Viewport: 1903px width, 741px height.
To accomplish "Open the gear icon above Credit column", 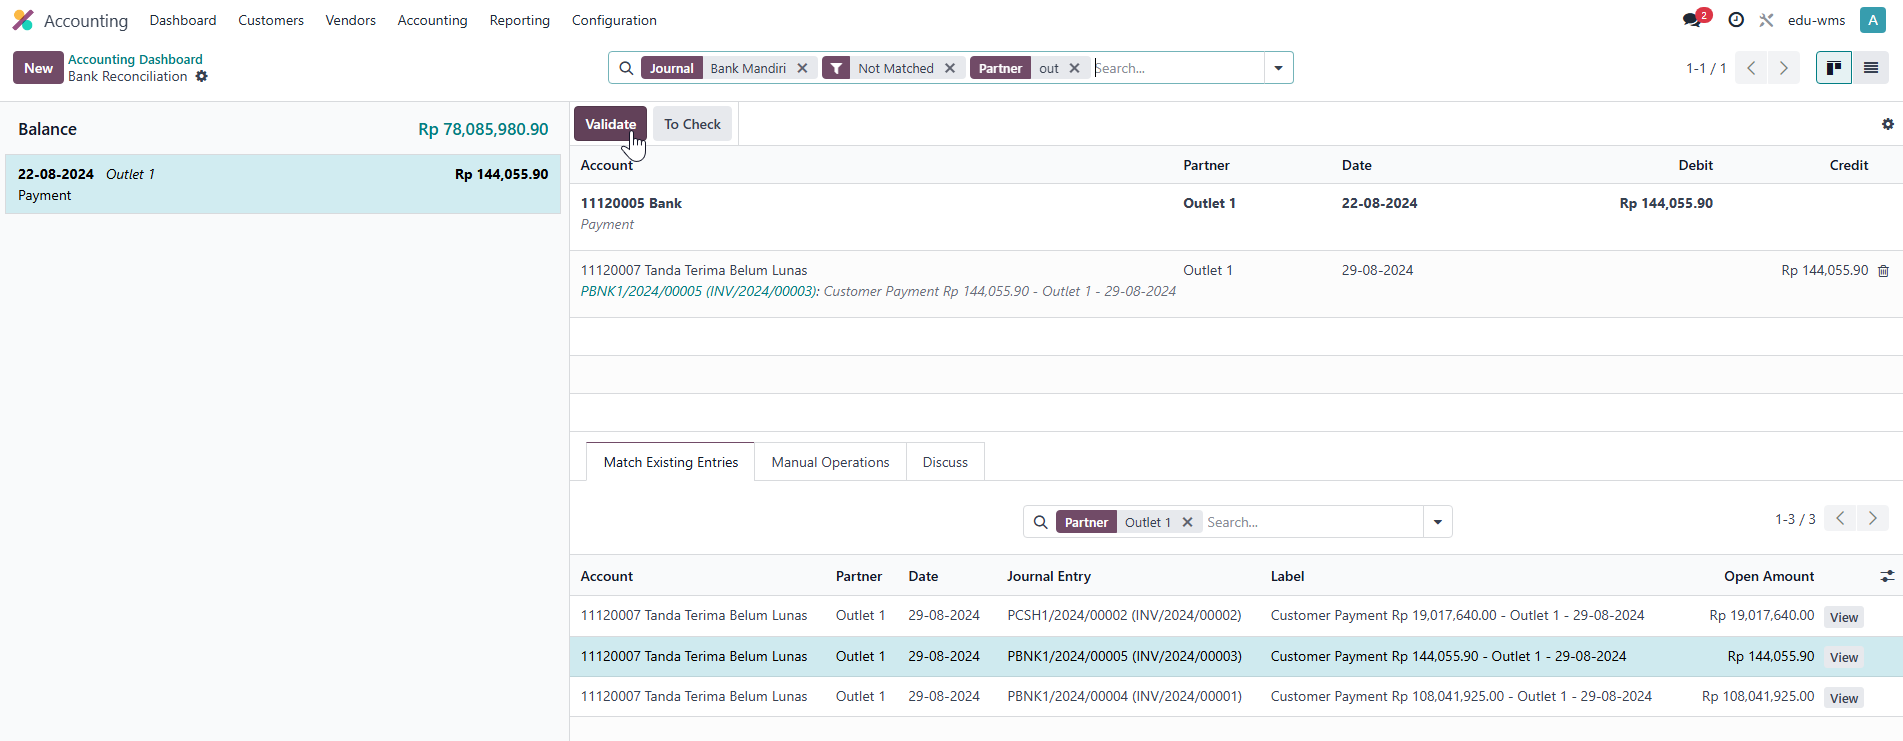I will (1887, 125).
